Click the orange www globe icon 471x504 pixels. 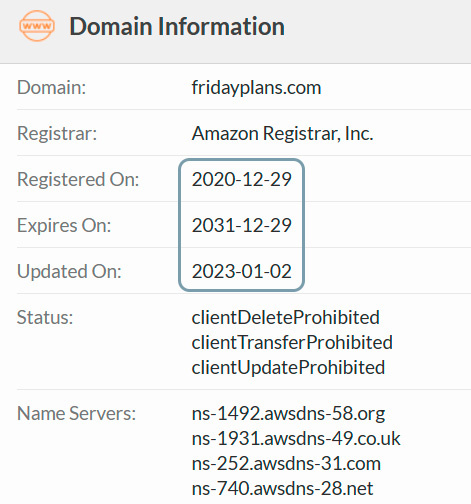pyautogui.click(x=37, y=26)
